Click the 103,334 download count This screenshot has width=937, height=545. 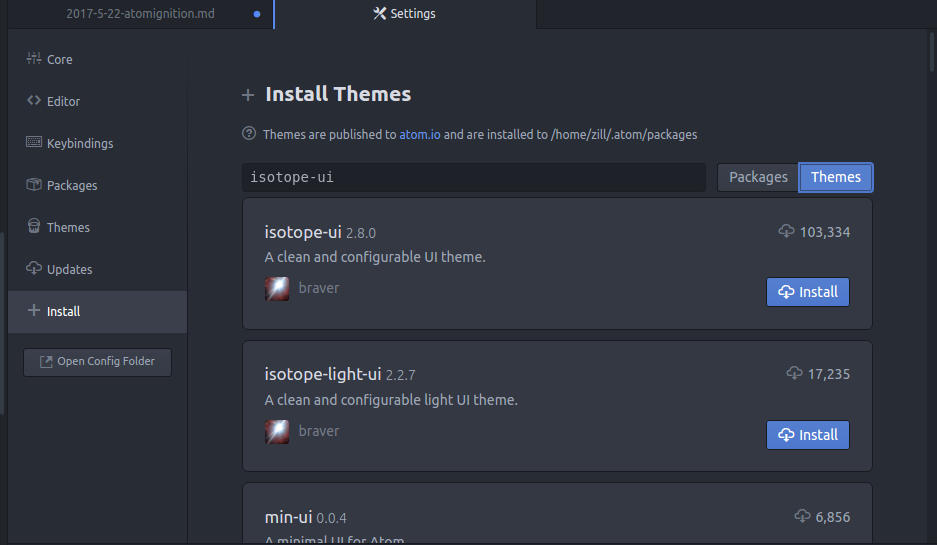point(825,232)
